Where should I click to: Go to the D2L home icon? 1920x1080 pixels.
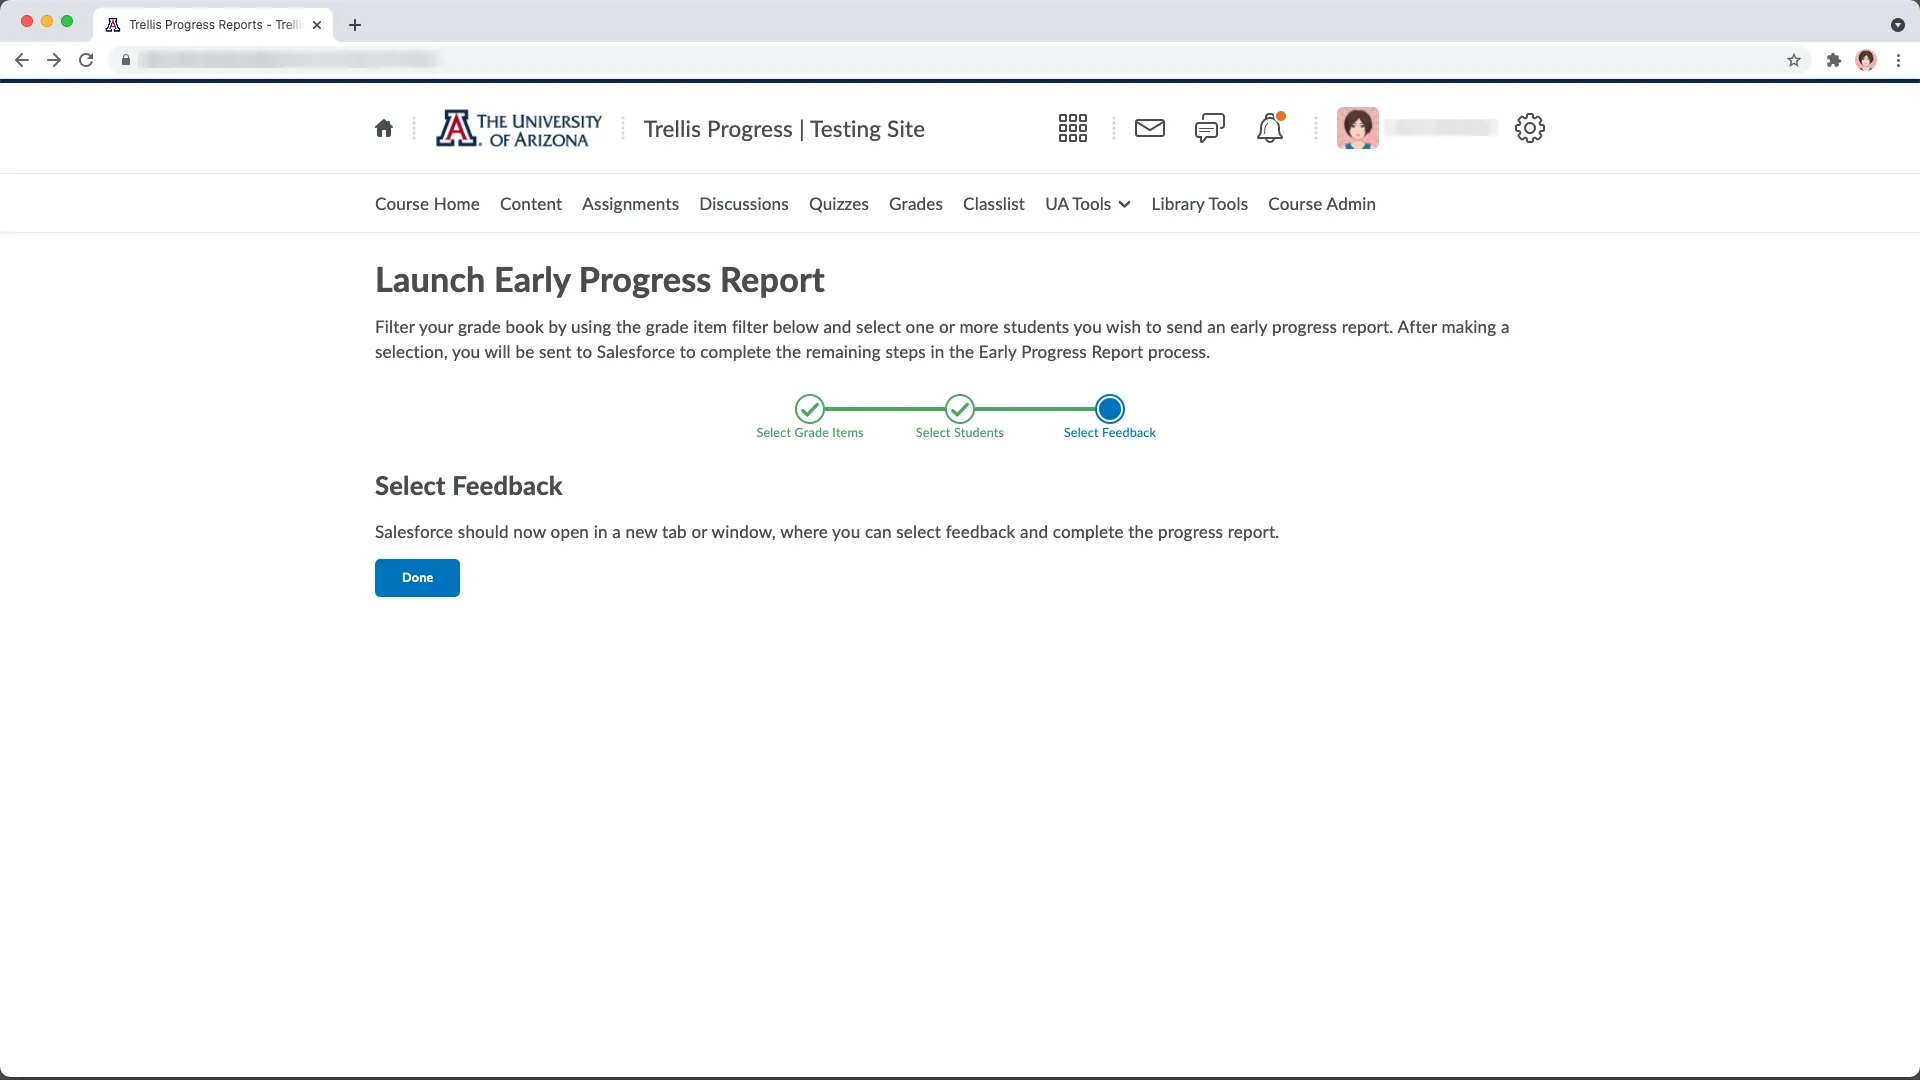click(384, 128)
